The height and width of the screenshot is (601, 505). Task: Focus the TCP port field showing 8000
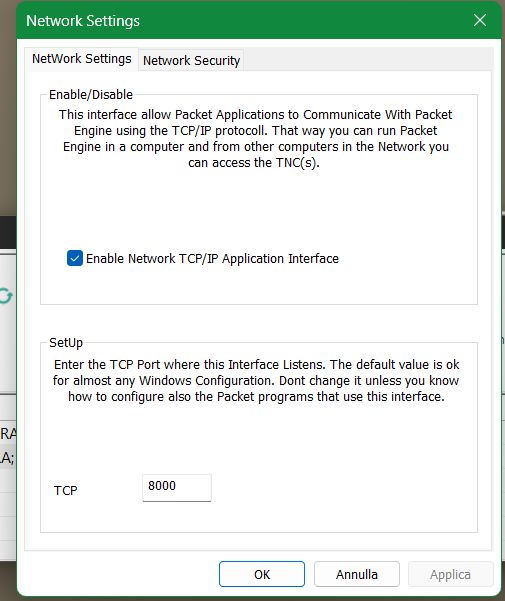[177, 487]
